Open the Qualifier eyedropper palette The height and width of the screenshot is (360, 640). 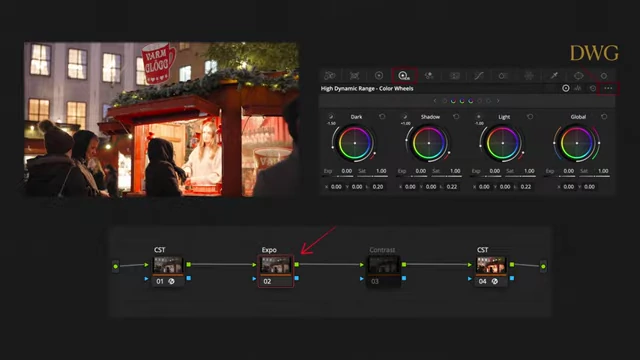(x=554, y=76)
